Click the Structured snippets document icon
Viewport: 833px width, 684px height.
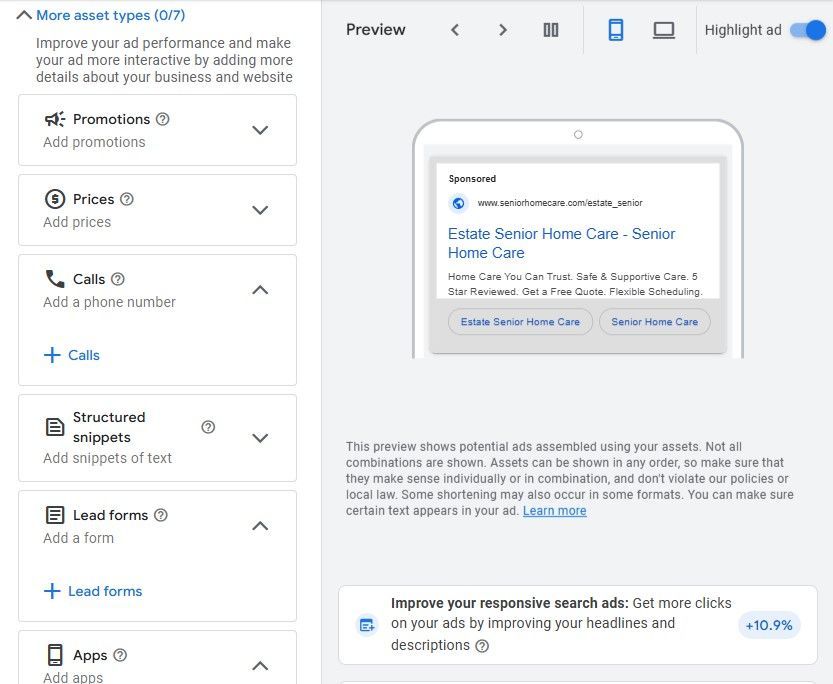point(55,426)
